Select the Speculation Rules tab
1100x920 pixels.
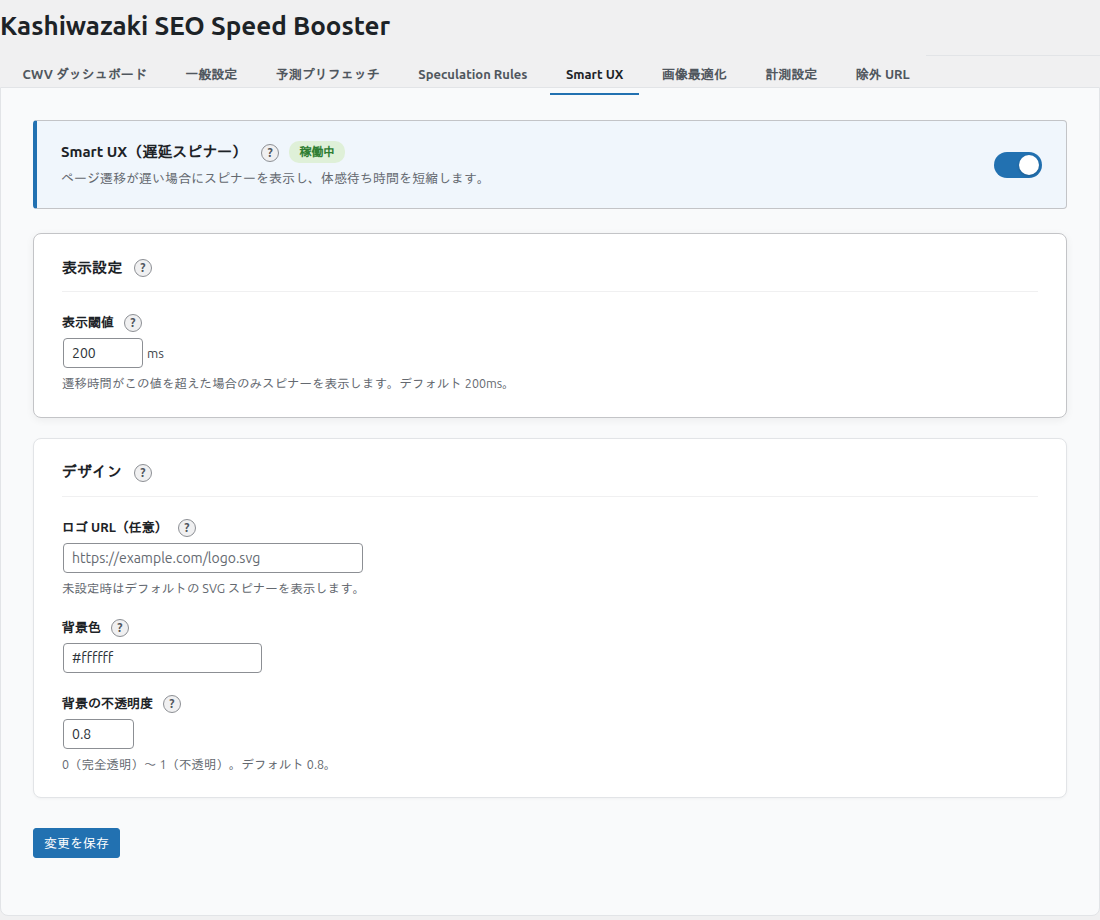click(472, 73)
